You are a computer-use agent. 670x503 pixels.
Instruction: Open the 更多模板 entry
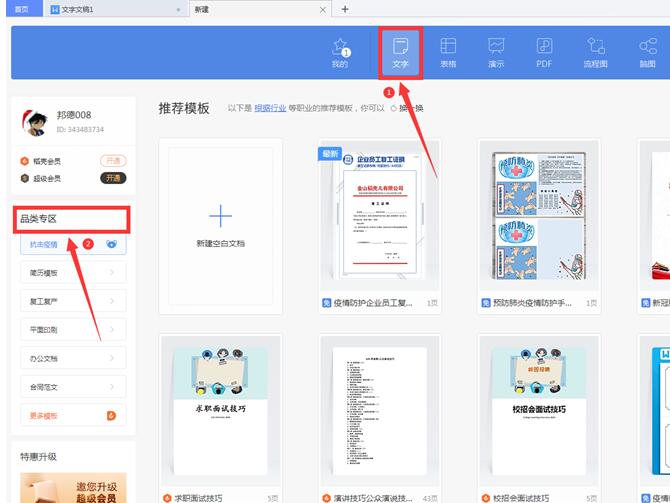[x=73, y=415]
